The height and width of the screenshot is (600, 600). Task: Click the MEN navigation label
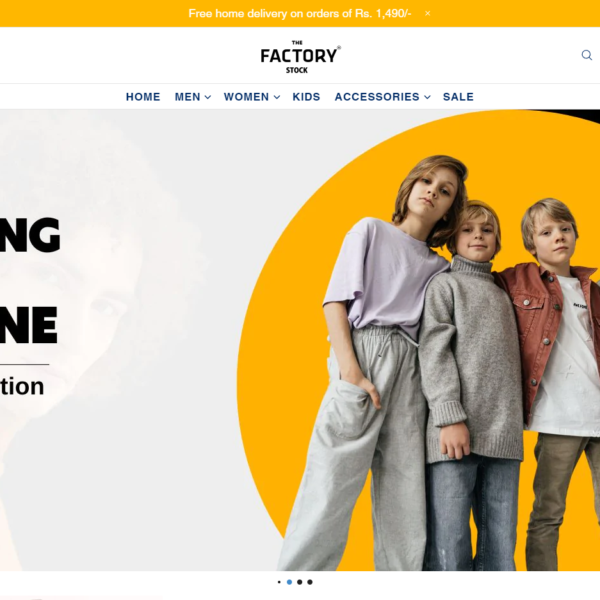pos(188,97)
